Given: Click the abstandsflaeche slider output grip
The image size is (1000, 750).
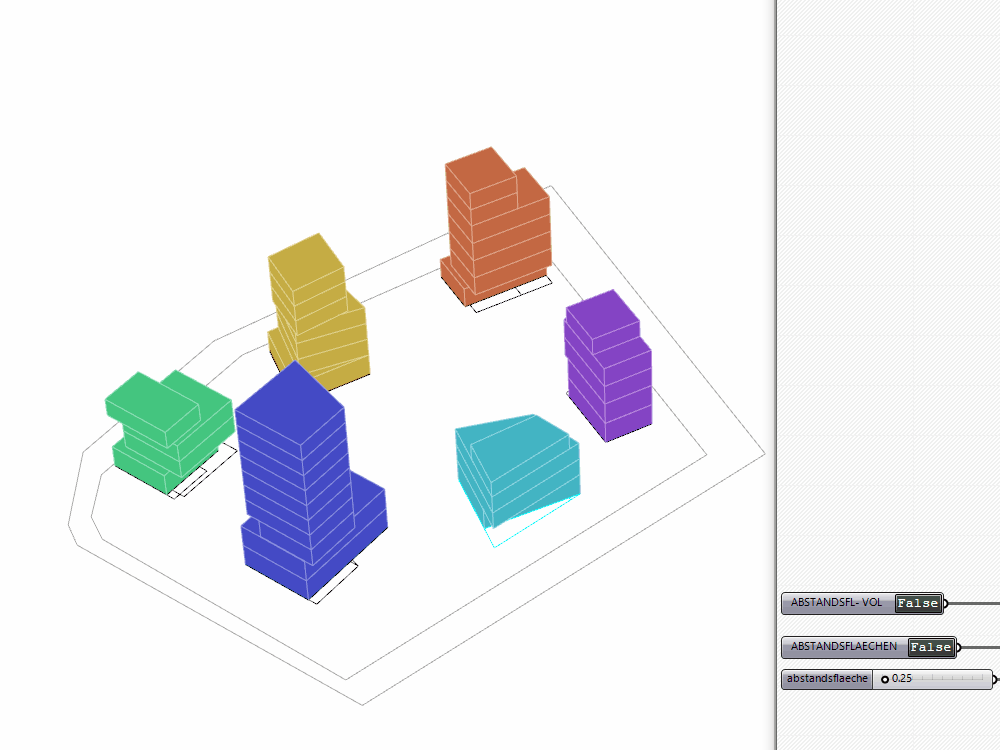Looking at the screenshot, I should click(995, 680).
